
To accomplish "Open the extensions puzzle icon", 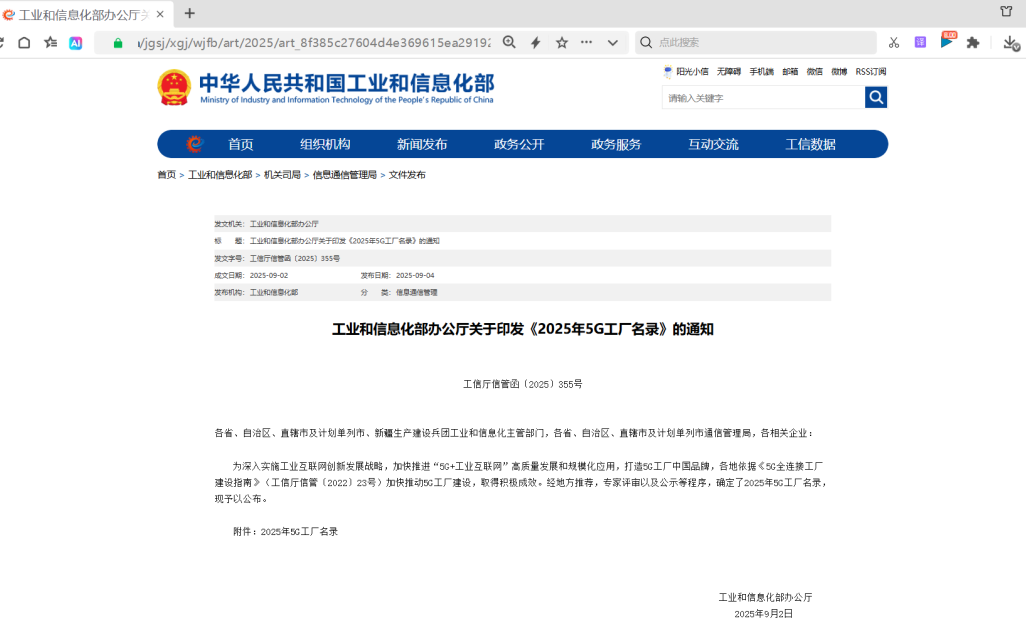I will 972,43.
